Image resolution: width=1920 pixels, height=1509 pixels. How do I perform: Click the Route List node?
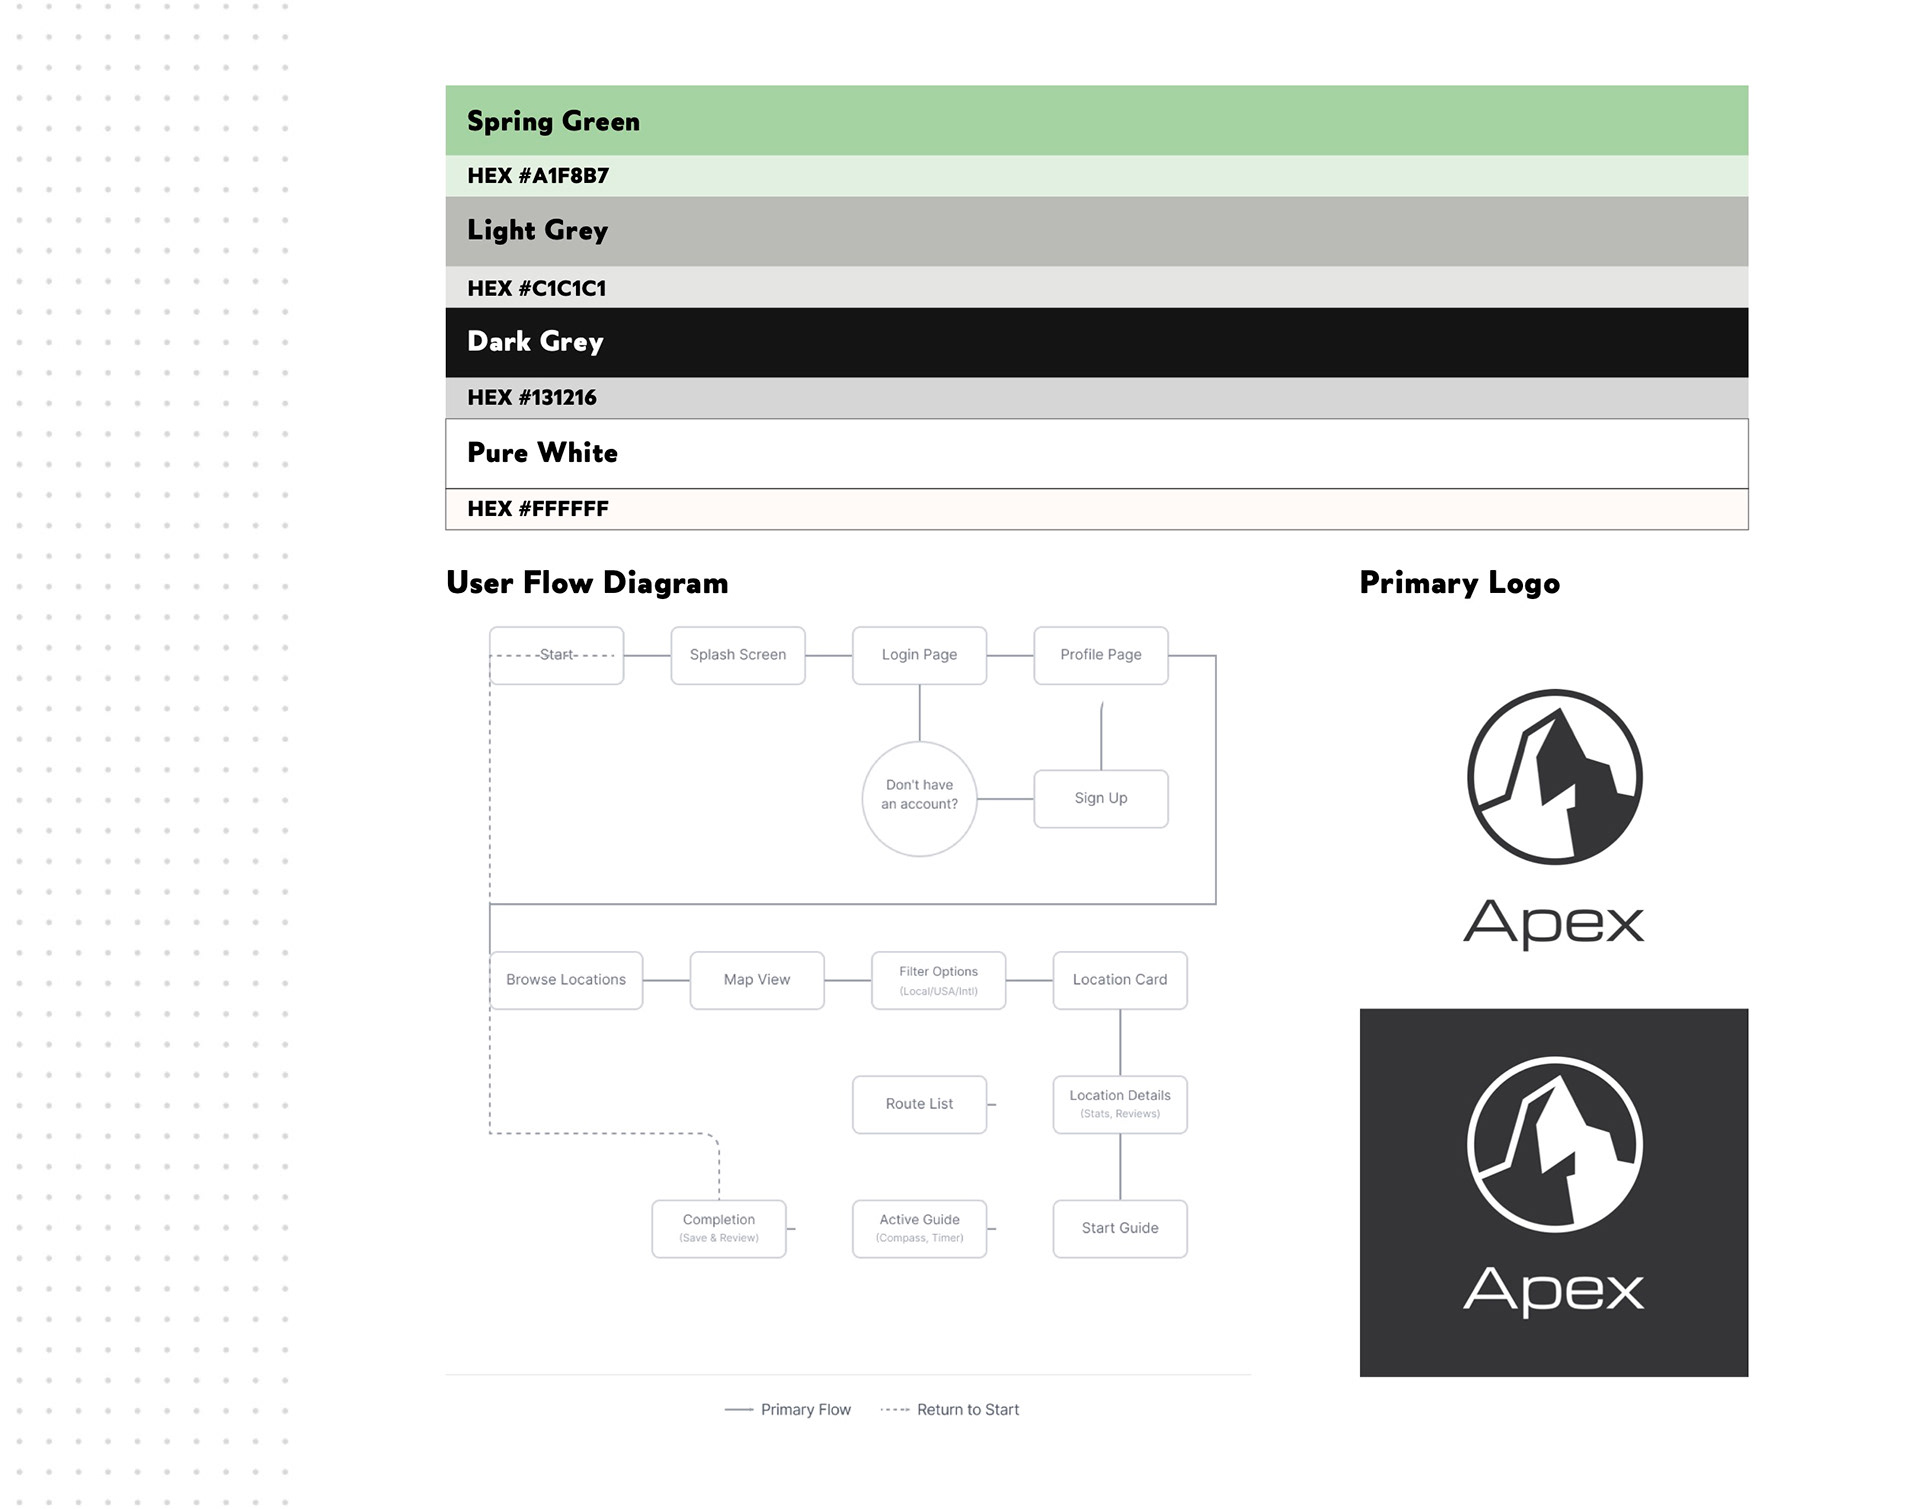tap(919, 1104)
